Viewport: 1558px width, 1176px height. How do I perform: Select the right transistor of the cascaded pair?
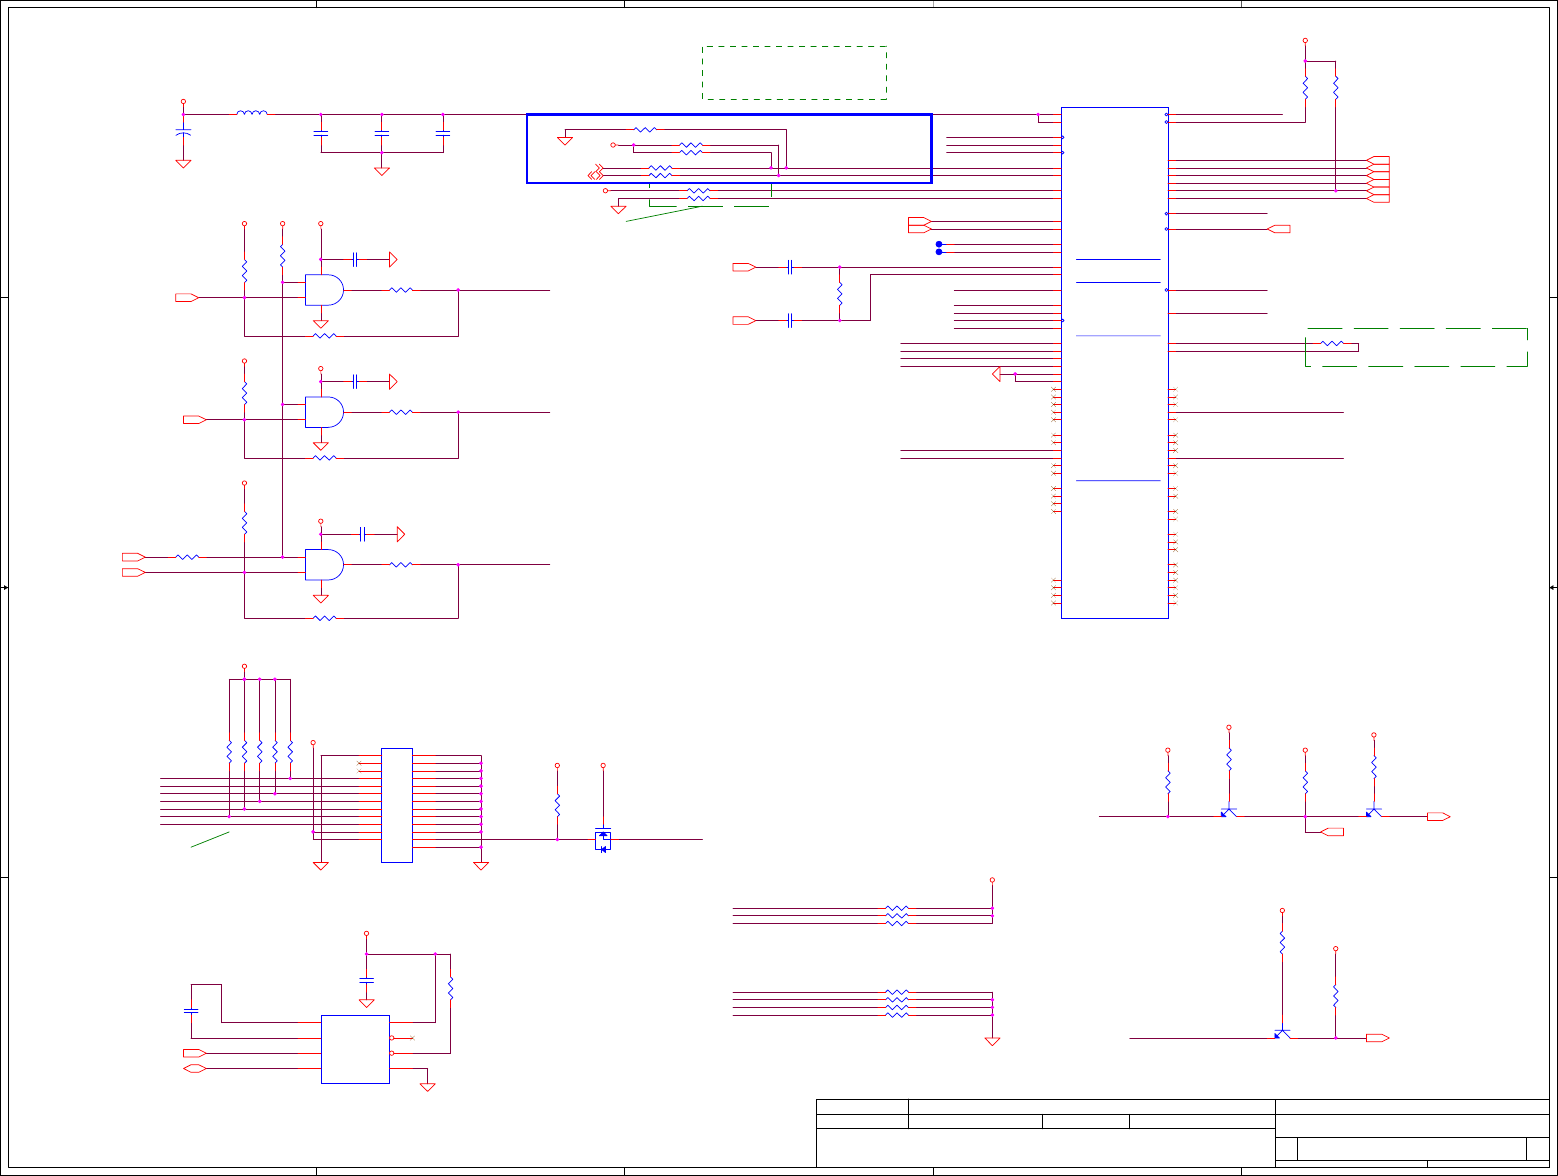[x=1373, y=811]
